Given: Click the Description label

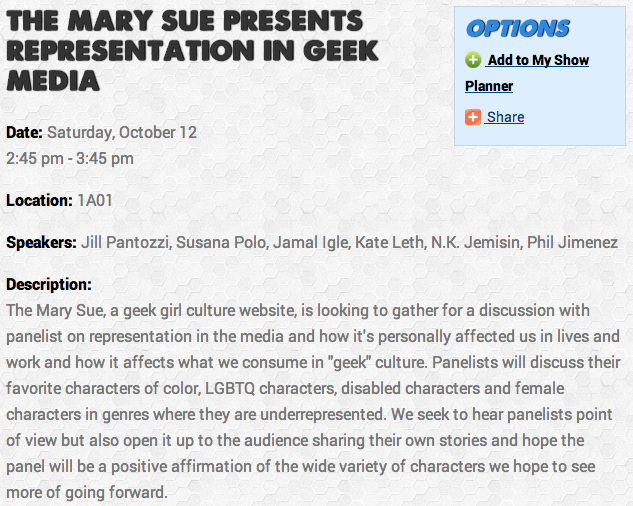Looking at the screenshot, I should pos(49,285).
